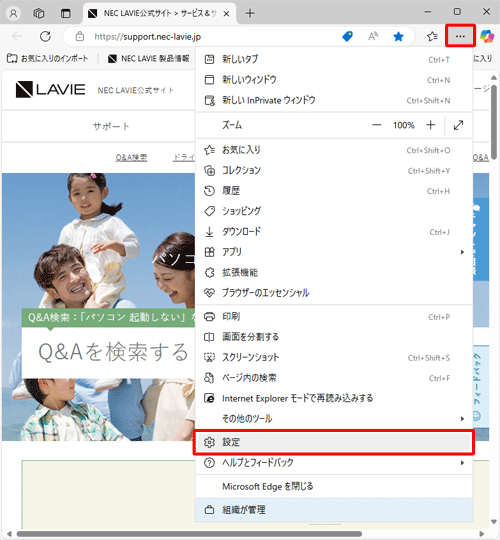
Task: Open the workspaces icon
Action: point(39,13)
